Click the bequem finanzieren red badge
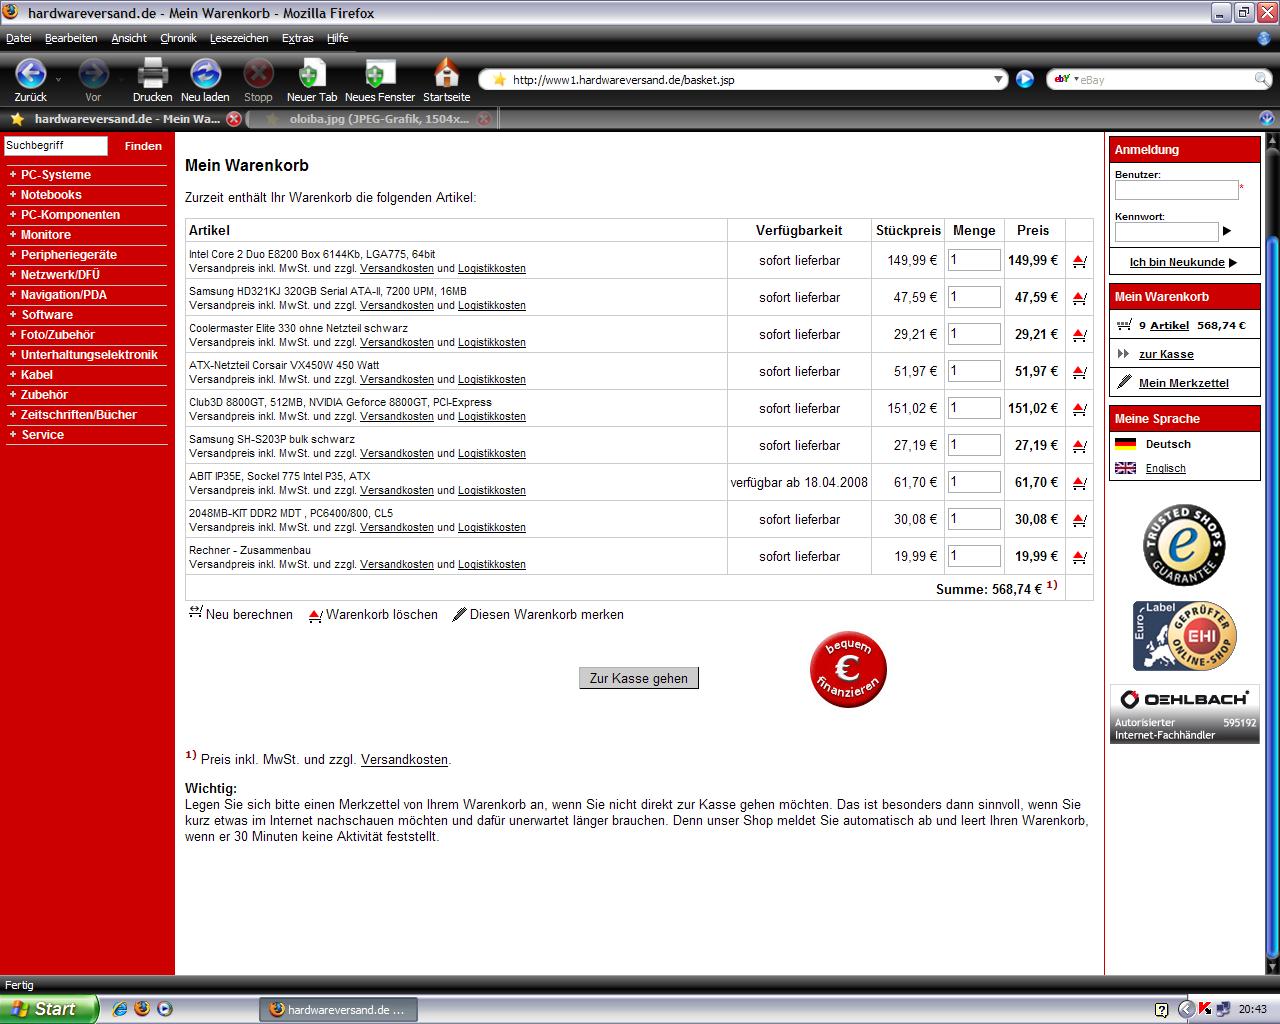The height and width of the screenshot is (1024, 1280). point(848,669)
